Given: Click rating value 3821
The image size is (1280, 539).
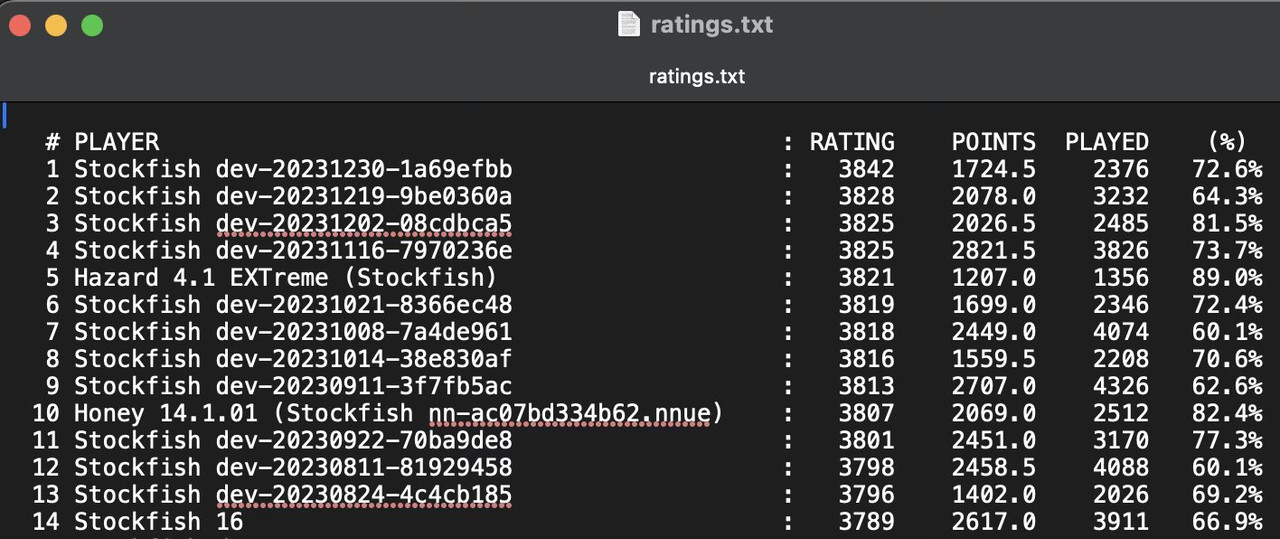Looking at the screenshot, I should 866,277.
